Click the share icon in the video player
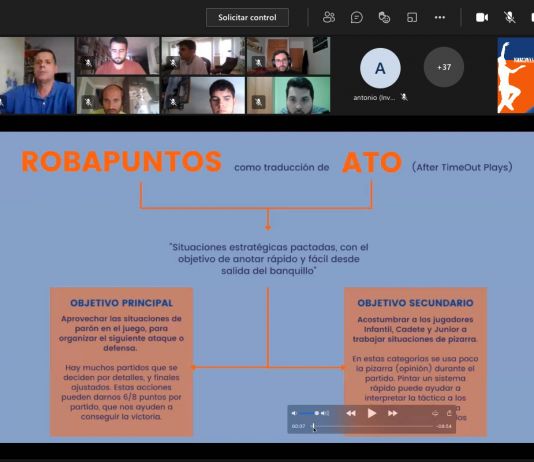The width and height of the screenshot is (534, 462). tap(449, 413)
